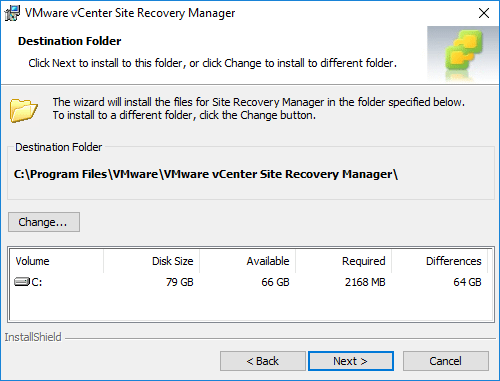
Task: Click the C:\Program Files destination path text
Action: coord(206,174)
